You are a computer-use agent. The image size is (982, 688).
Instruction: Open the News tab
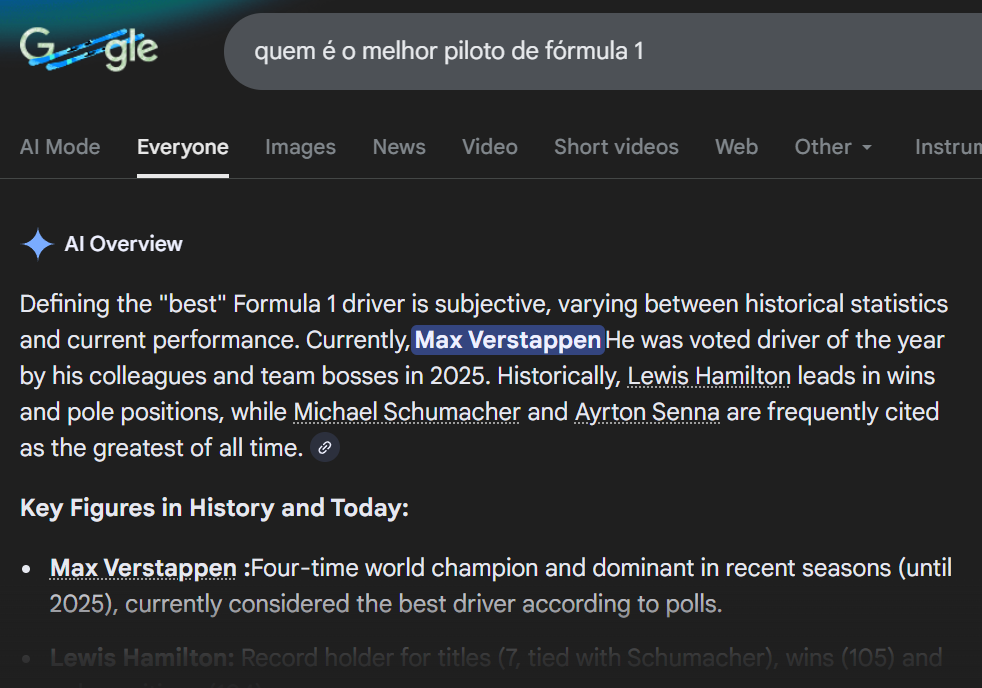(x=399, y=147)
